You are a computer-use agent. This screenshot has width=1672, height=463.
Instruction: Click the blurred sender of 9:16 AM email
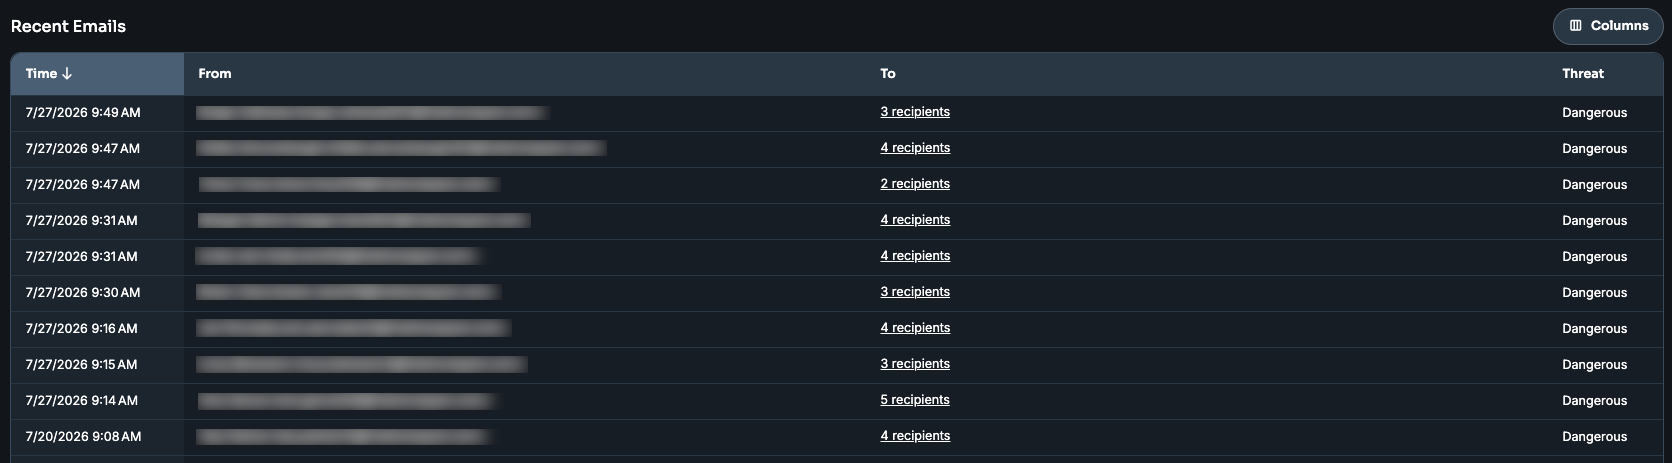[354, 328]
